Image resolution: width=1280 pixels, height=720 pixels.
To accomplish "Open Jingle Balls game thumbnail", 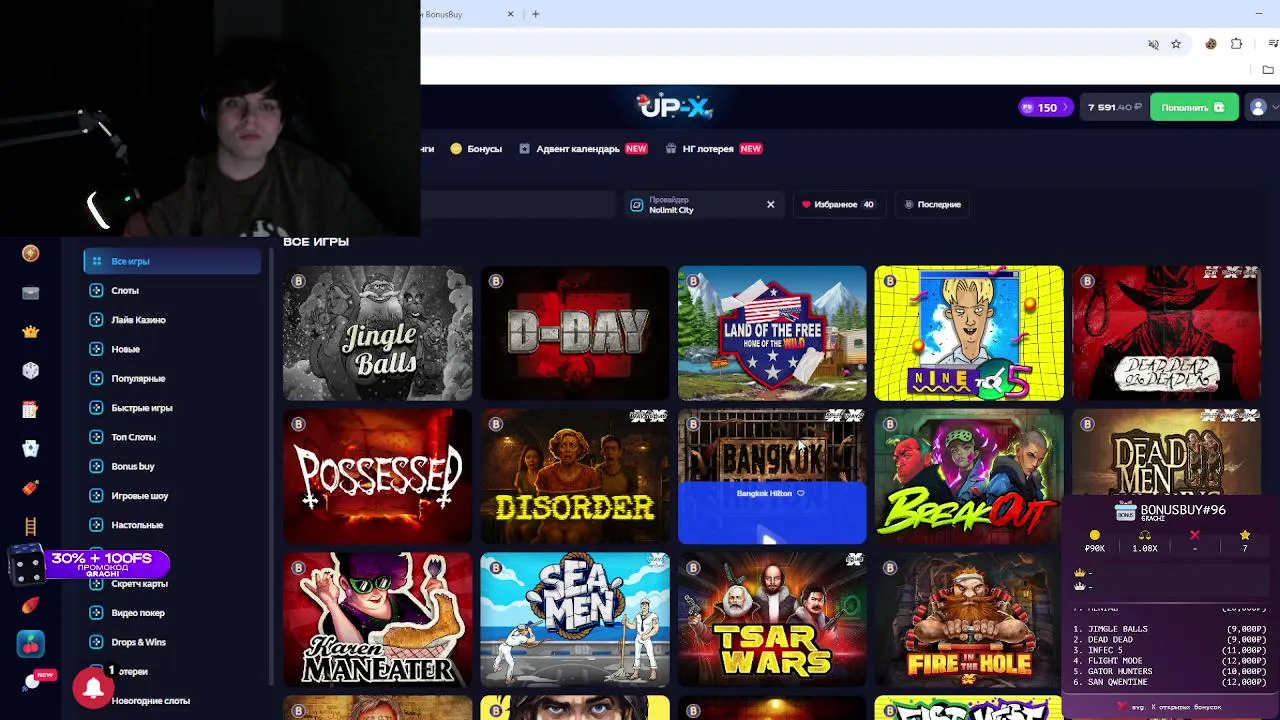I will pyautogui.click(x=377, y=333).
